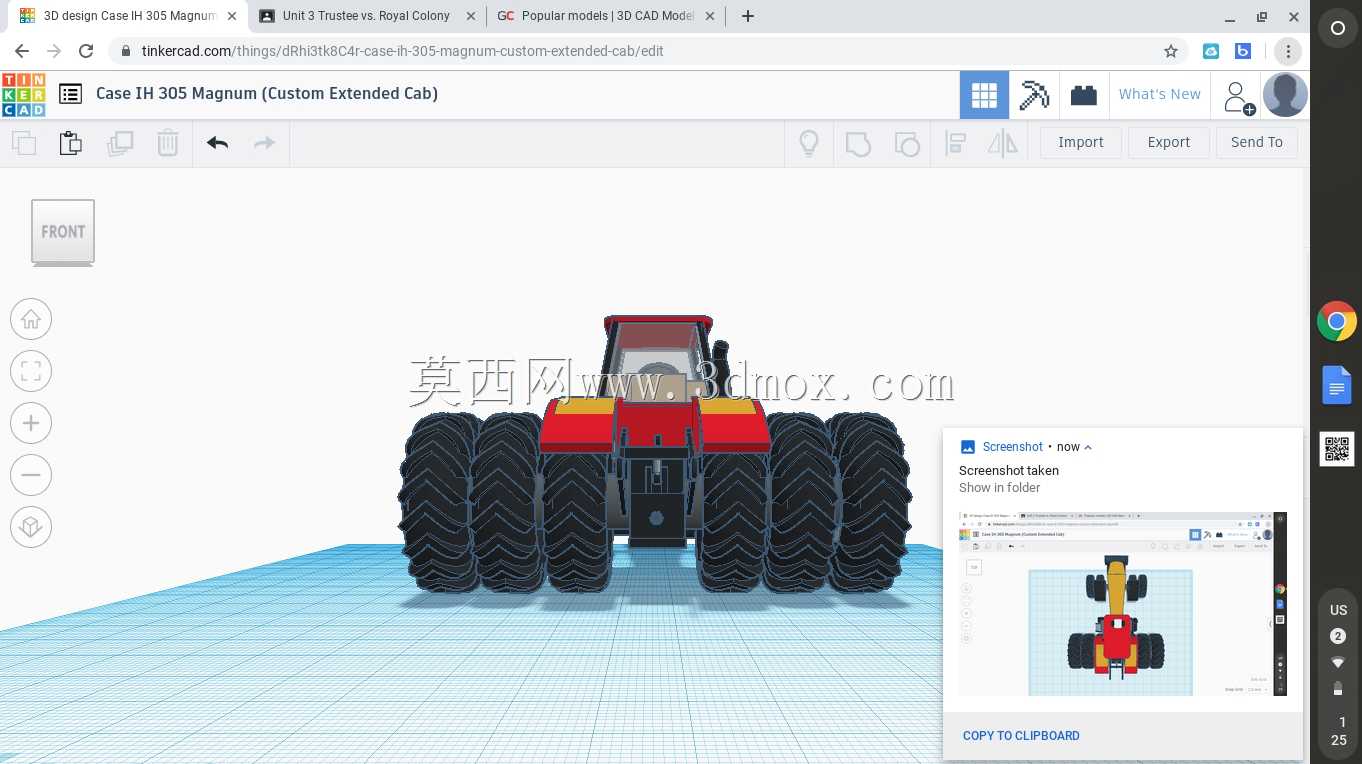Click the Home view button
Image resolution: width=1362 pixels, height=764 pixels.
pos(31,319)
